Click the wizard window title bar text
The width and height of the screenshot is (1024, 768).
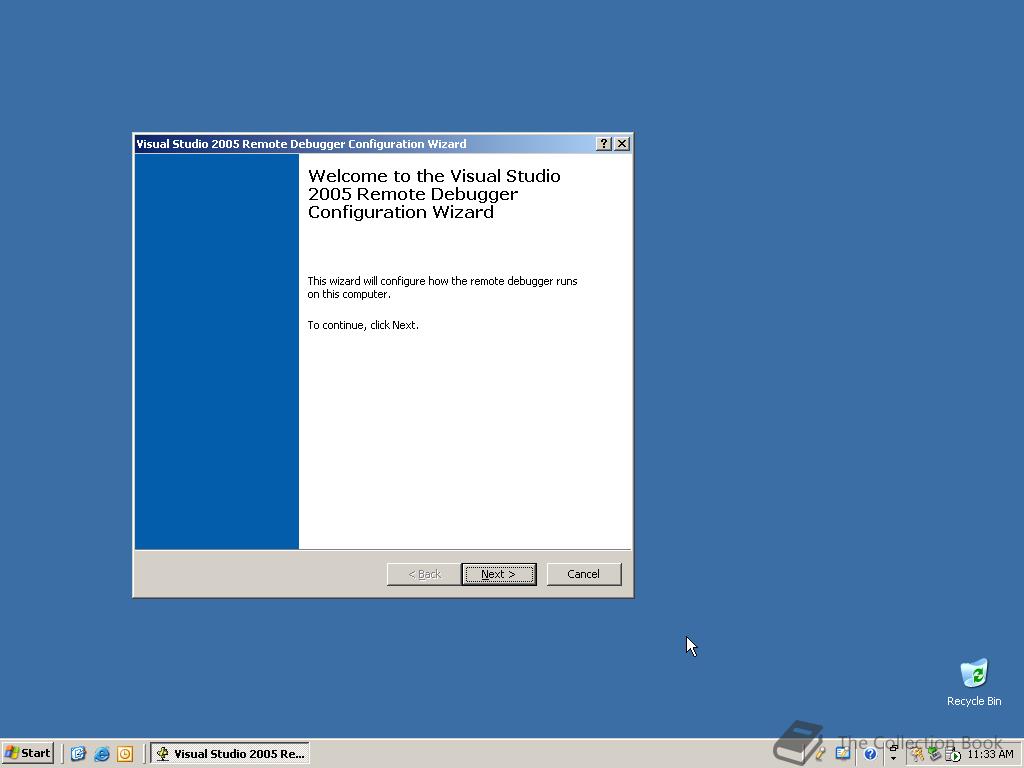301,144
